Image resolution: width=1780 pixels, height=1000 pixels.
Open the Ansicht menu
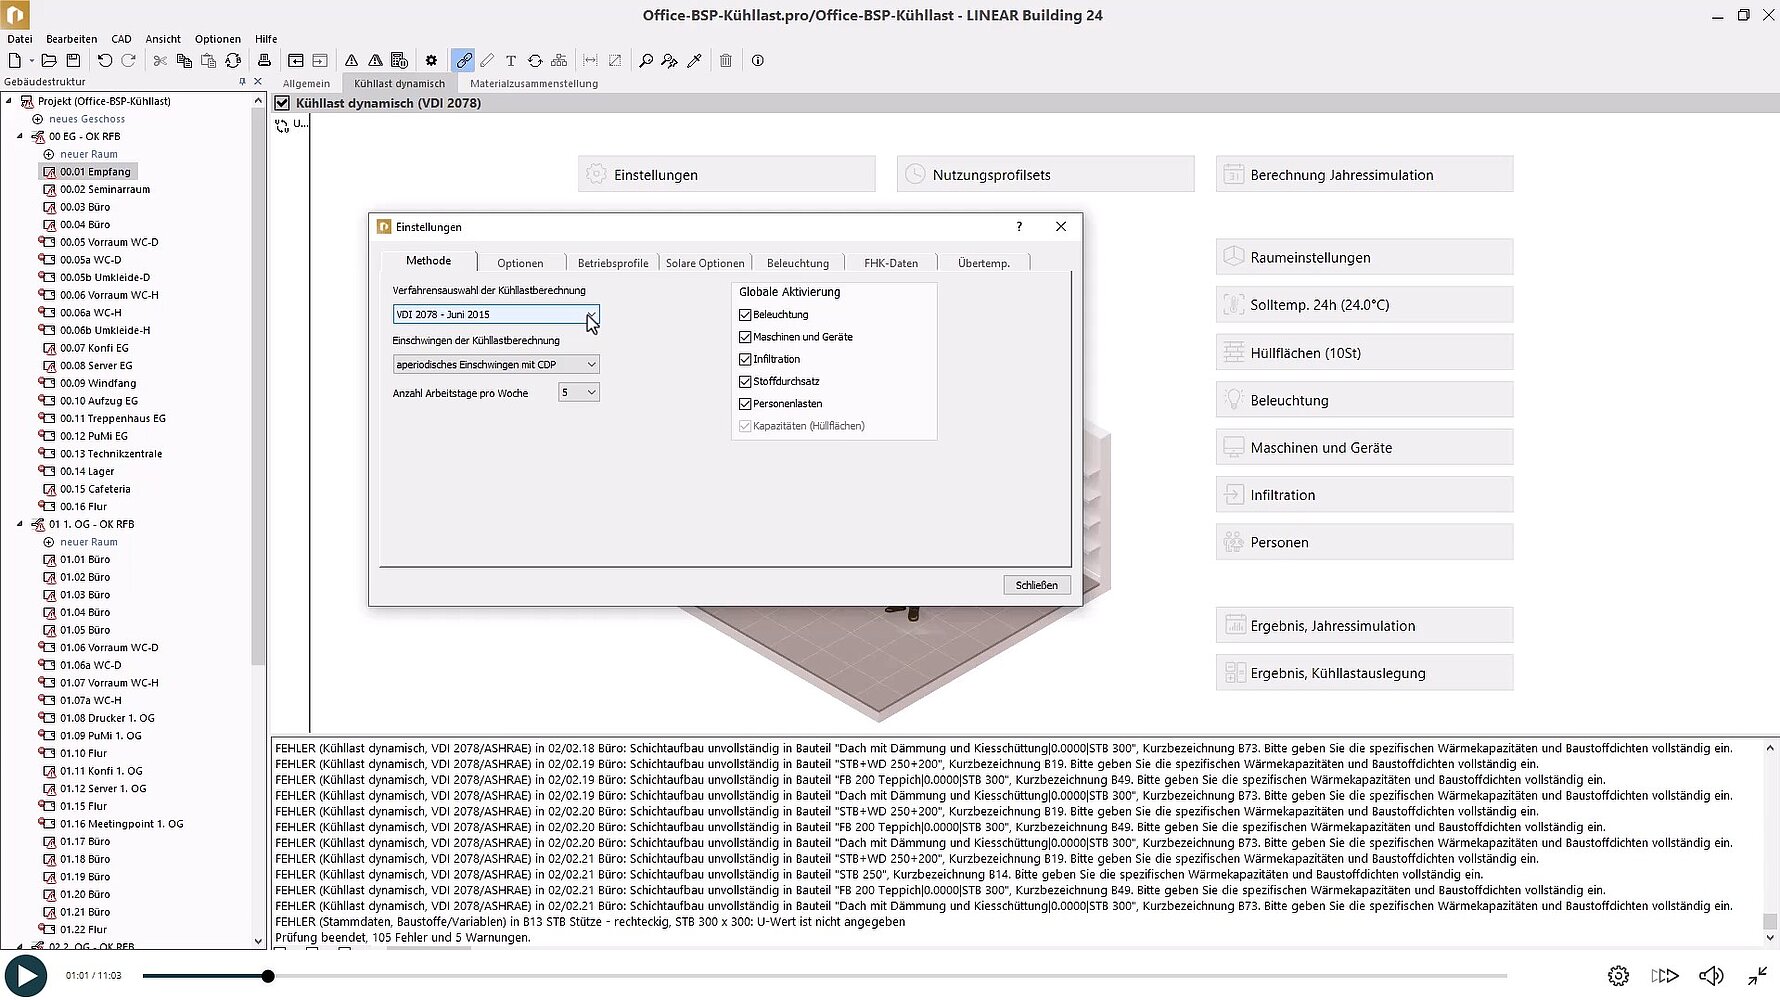(163, 39)
